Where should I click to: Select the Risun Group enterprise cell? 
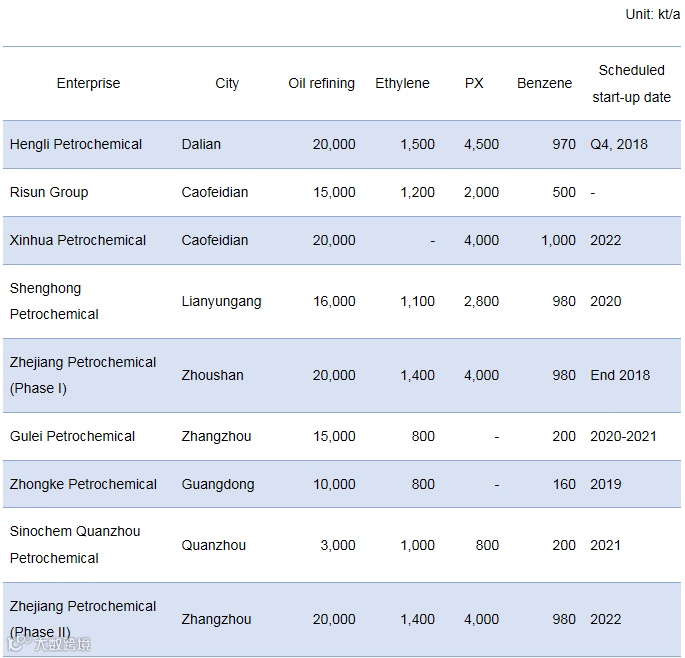click(49, 192)
